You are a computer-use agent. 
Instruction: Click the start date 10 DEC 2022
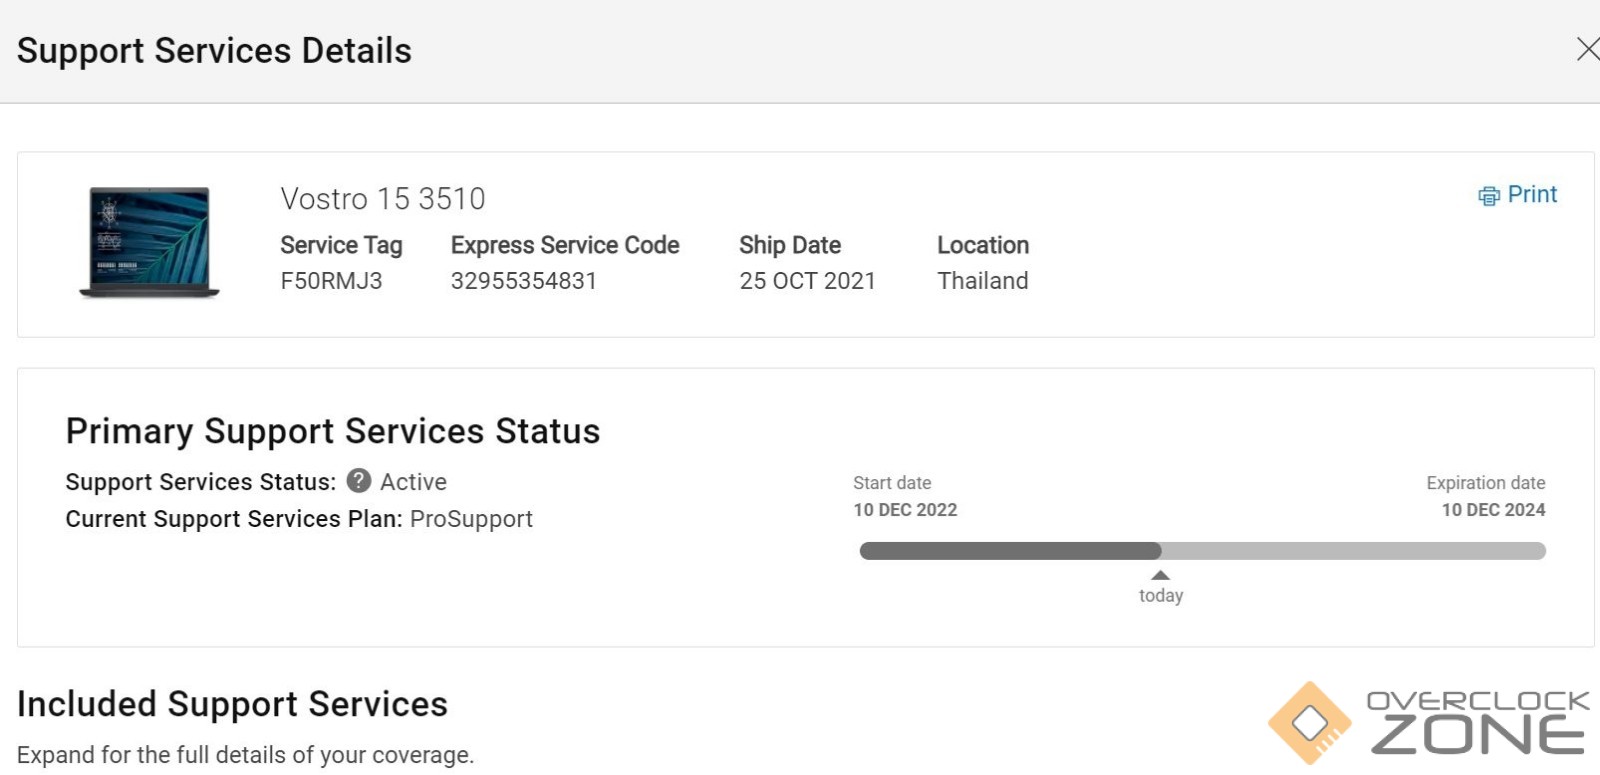point(905,510)
